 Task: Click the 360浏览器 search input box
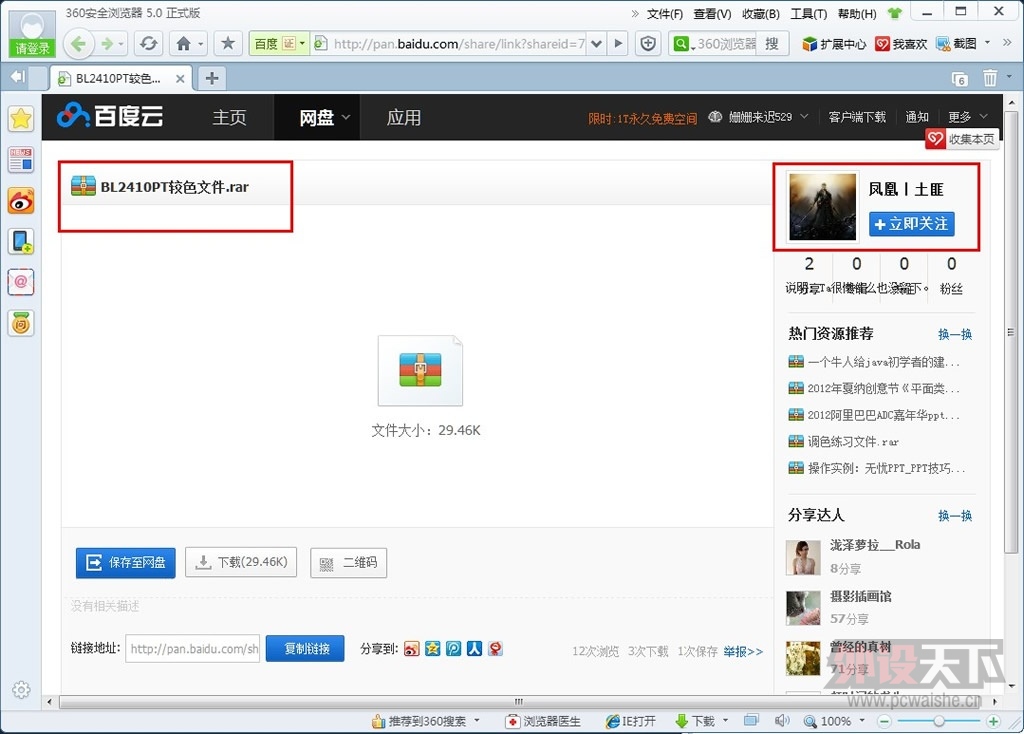pos(724,44)
